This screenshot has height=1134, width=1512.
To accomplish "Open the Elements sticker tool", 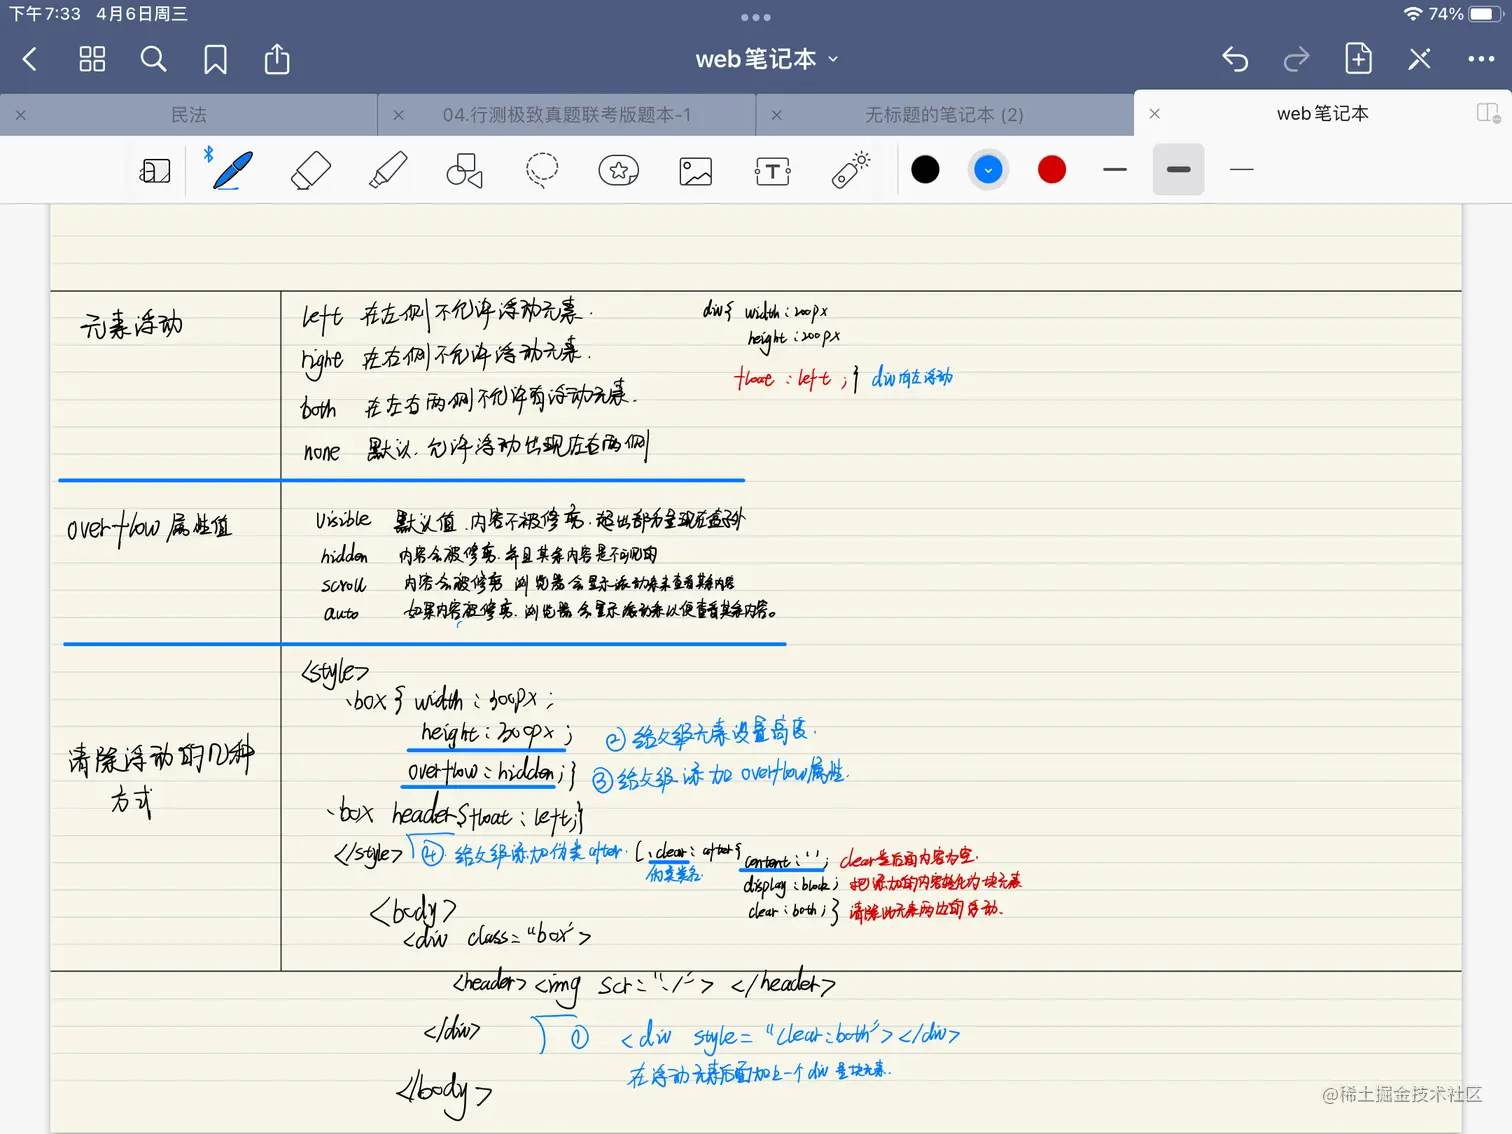I will [x=619, y=171].
